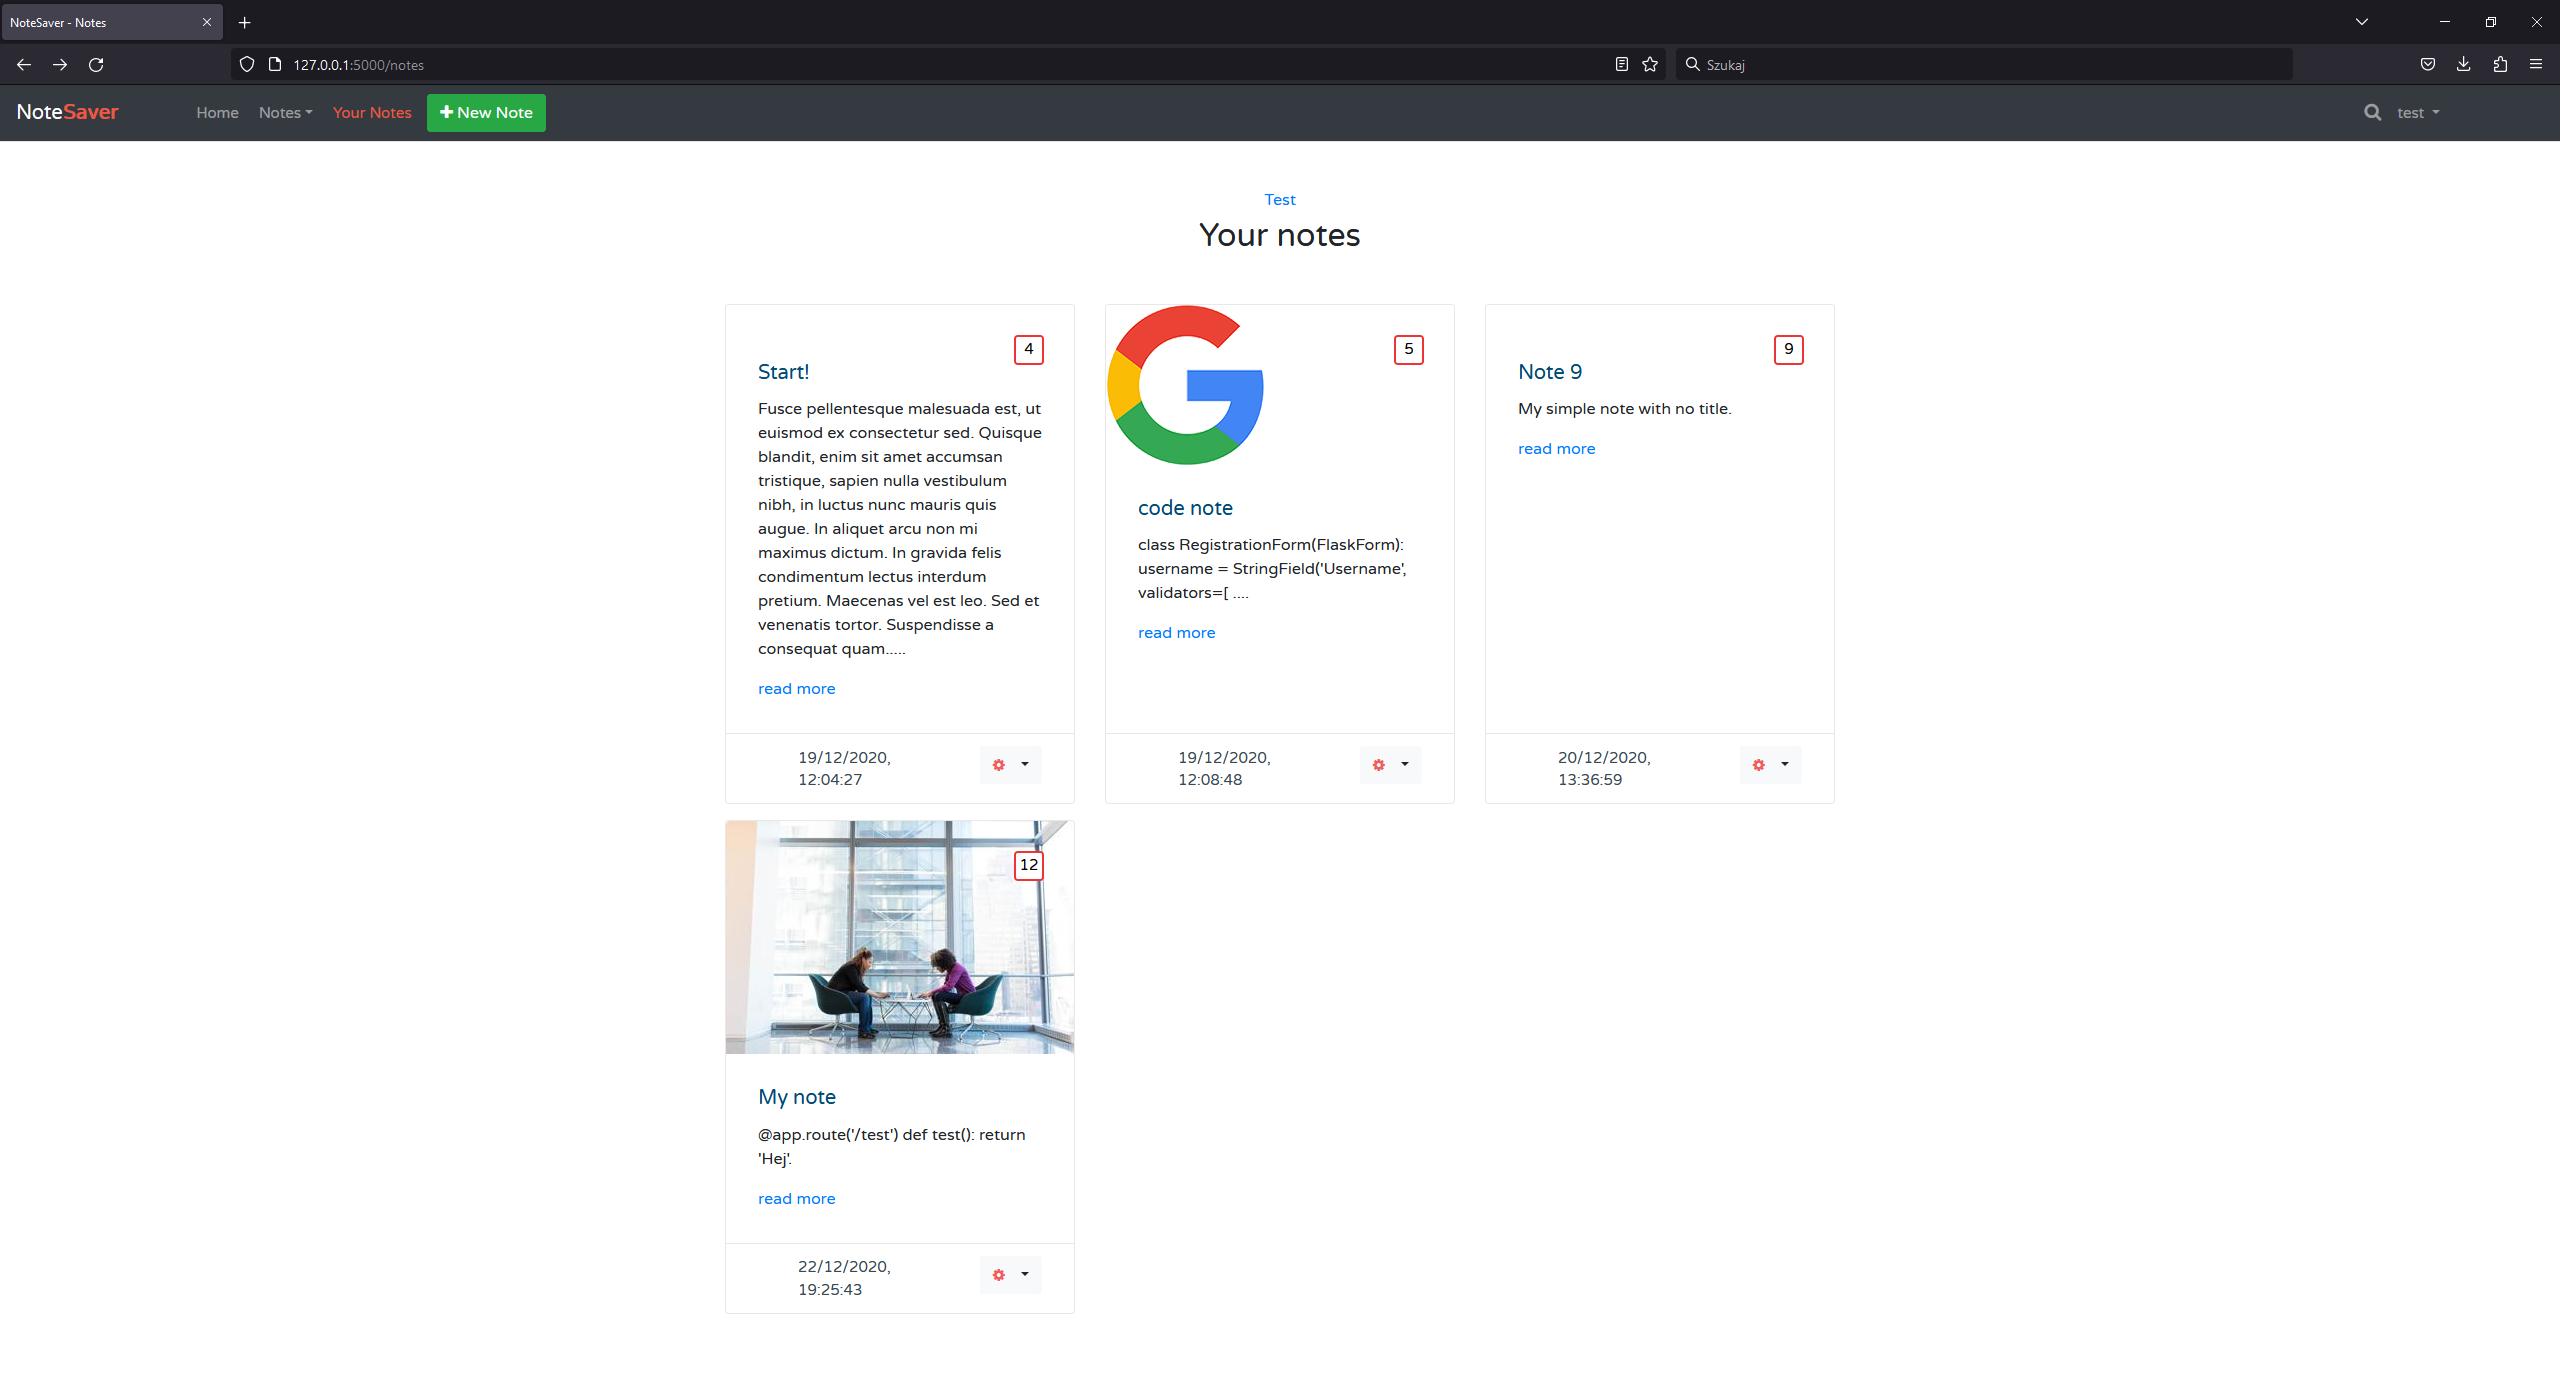The image size is (2560, 1392).
Task: Open the test user dropdown
Action: pyautogui.click(x=2416, y=112)
